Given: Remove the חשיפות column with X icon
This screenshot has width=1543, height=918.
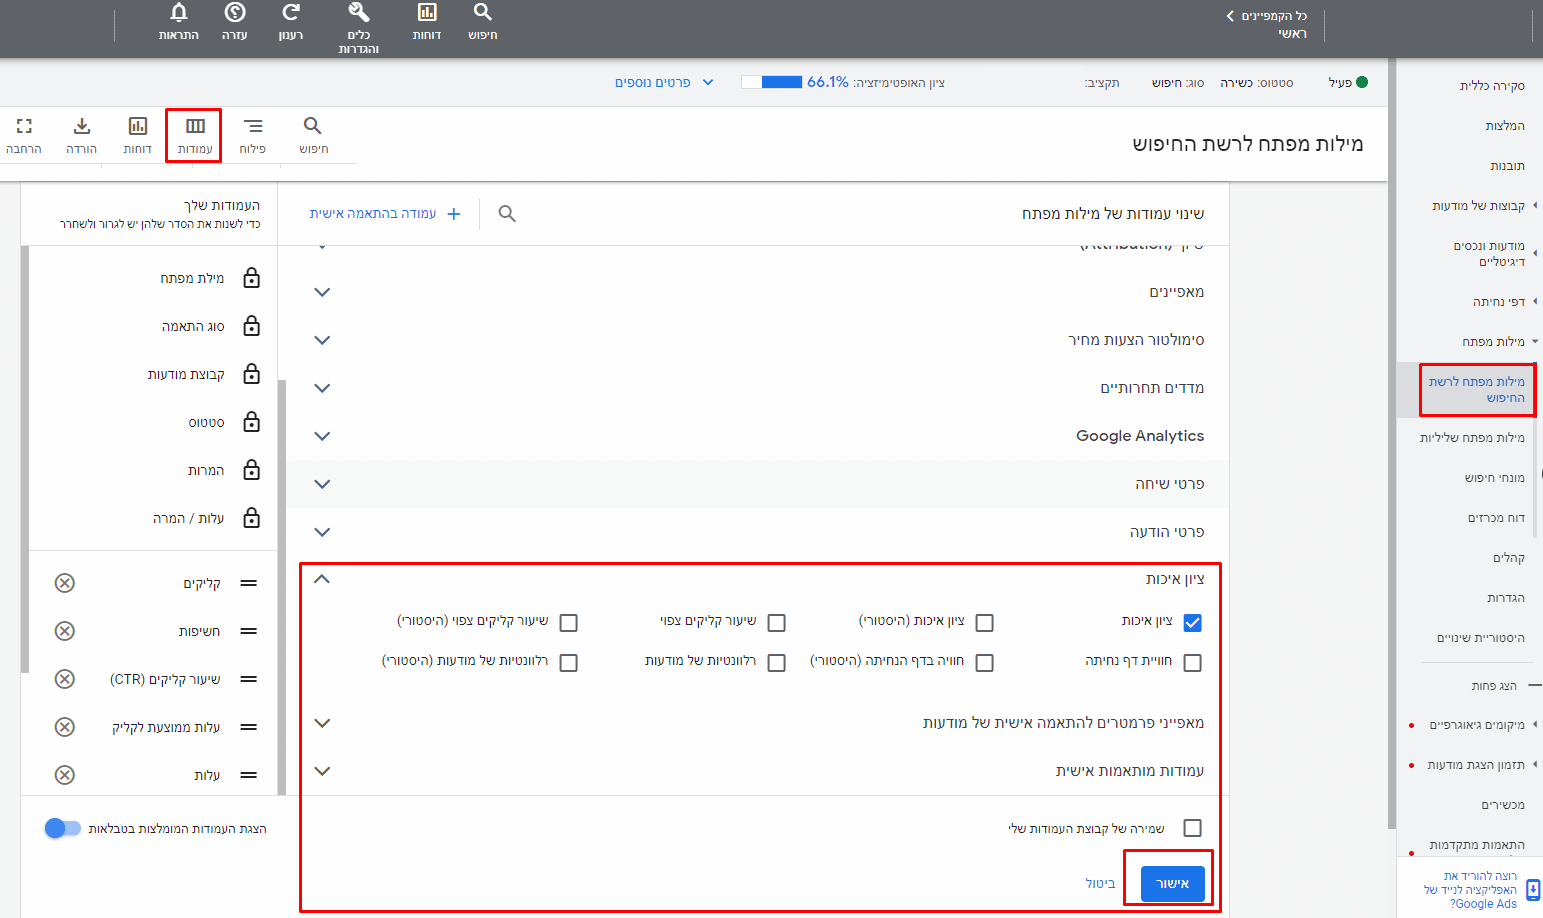Looking at the screenshot, I should coord(65,631).
